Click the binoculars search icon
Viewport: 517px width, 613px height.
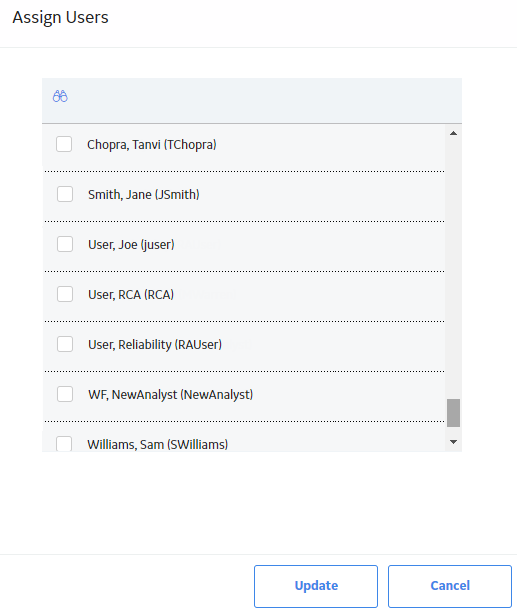(60, 96)
